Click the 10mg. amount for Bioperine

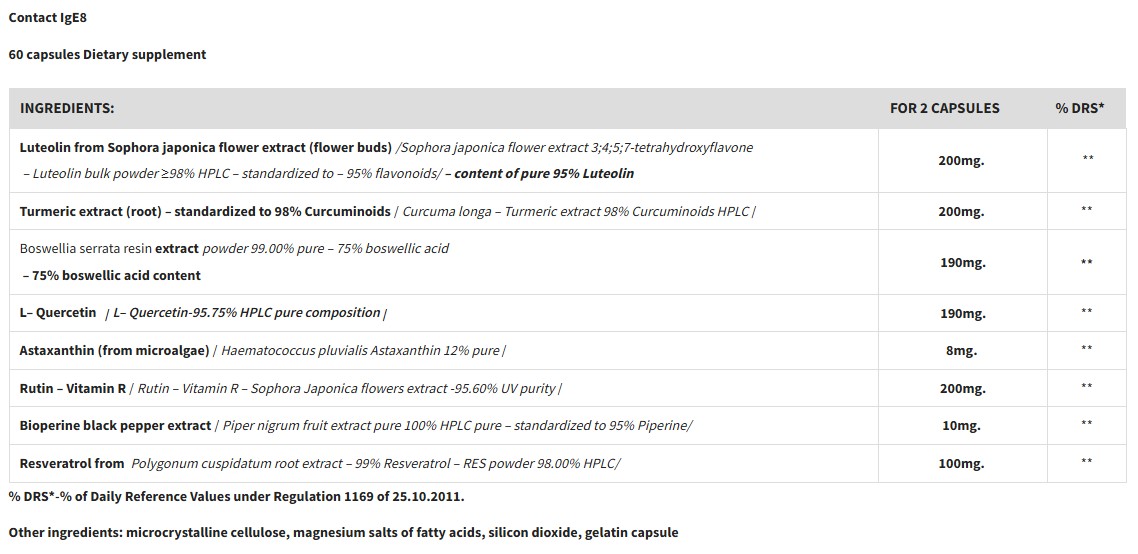(961, 426)
